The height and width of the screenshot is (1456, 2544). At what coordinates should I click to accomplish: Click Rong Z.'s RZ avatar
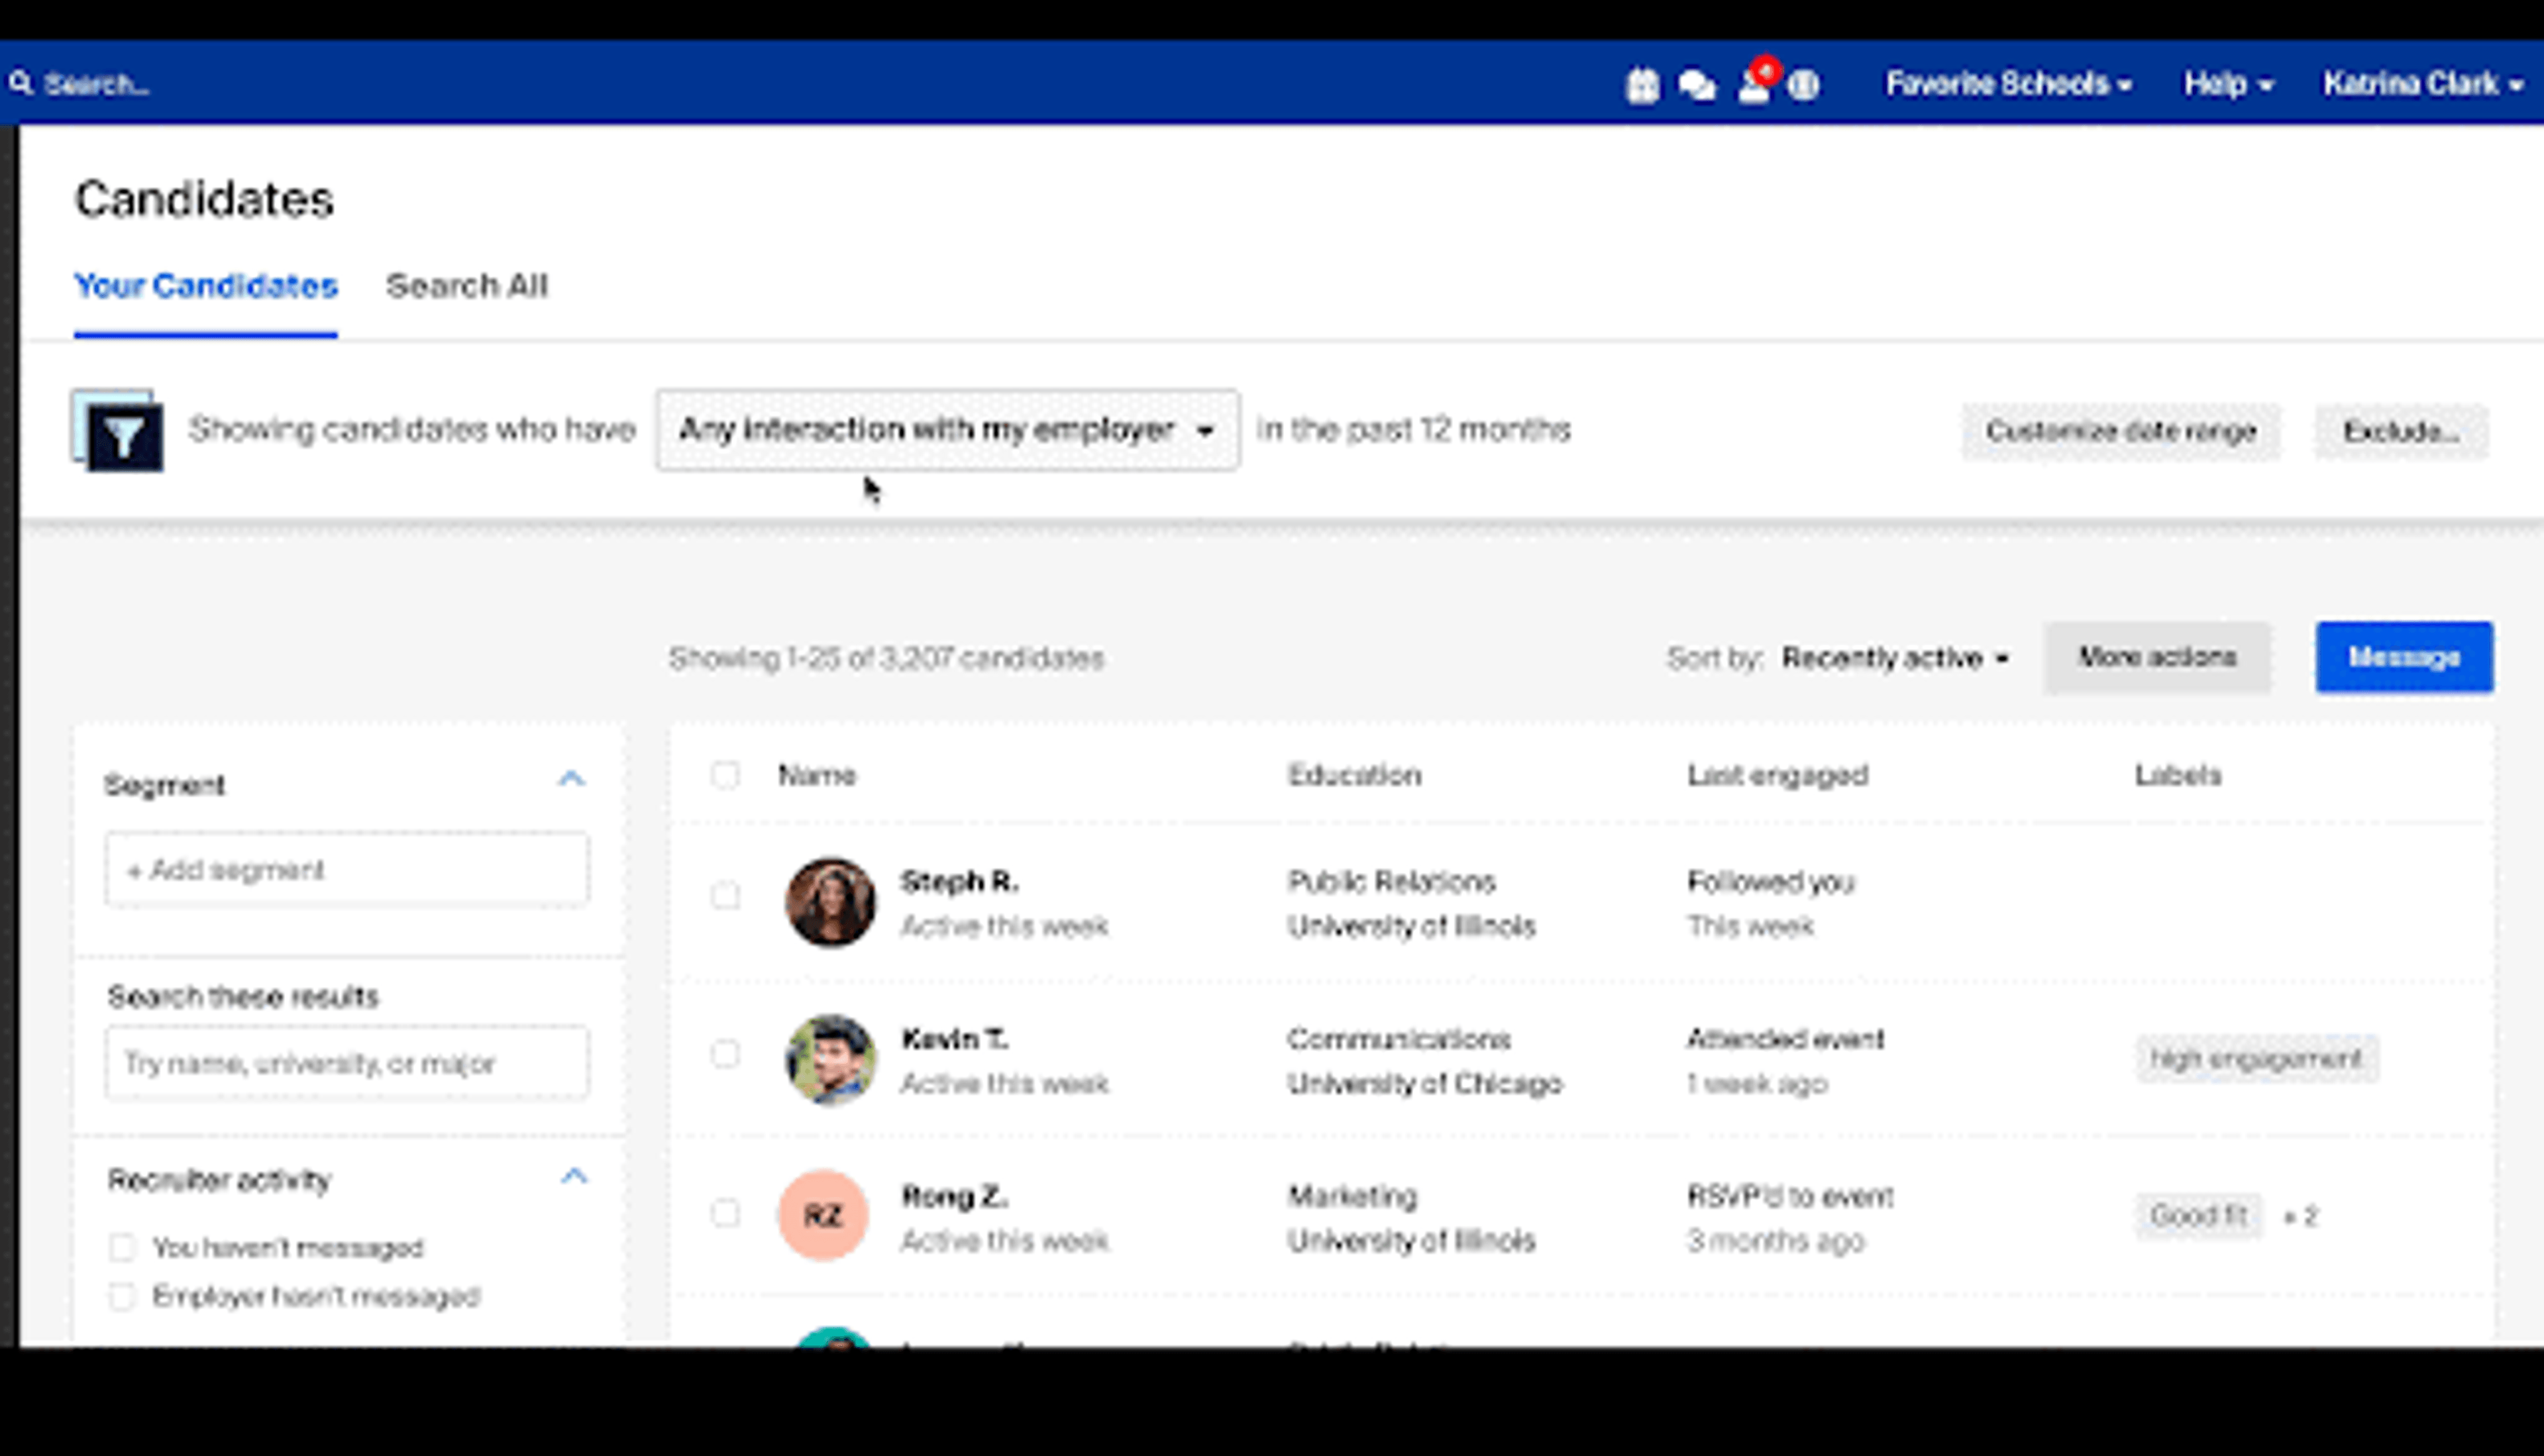(823, 1215)
